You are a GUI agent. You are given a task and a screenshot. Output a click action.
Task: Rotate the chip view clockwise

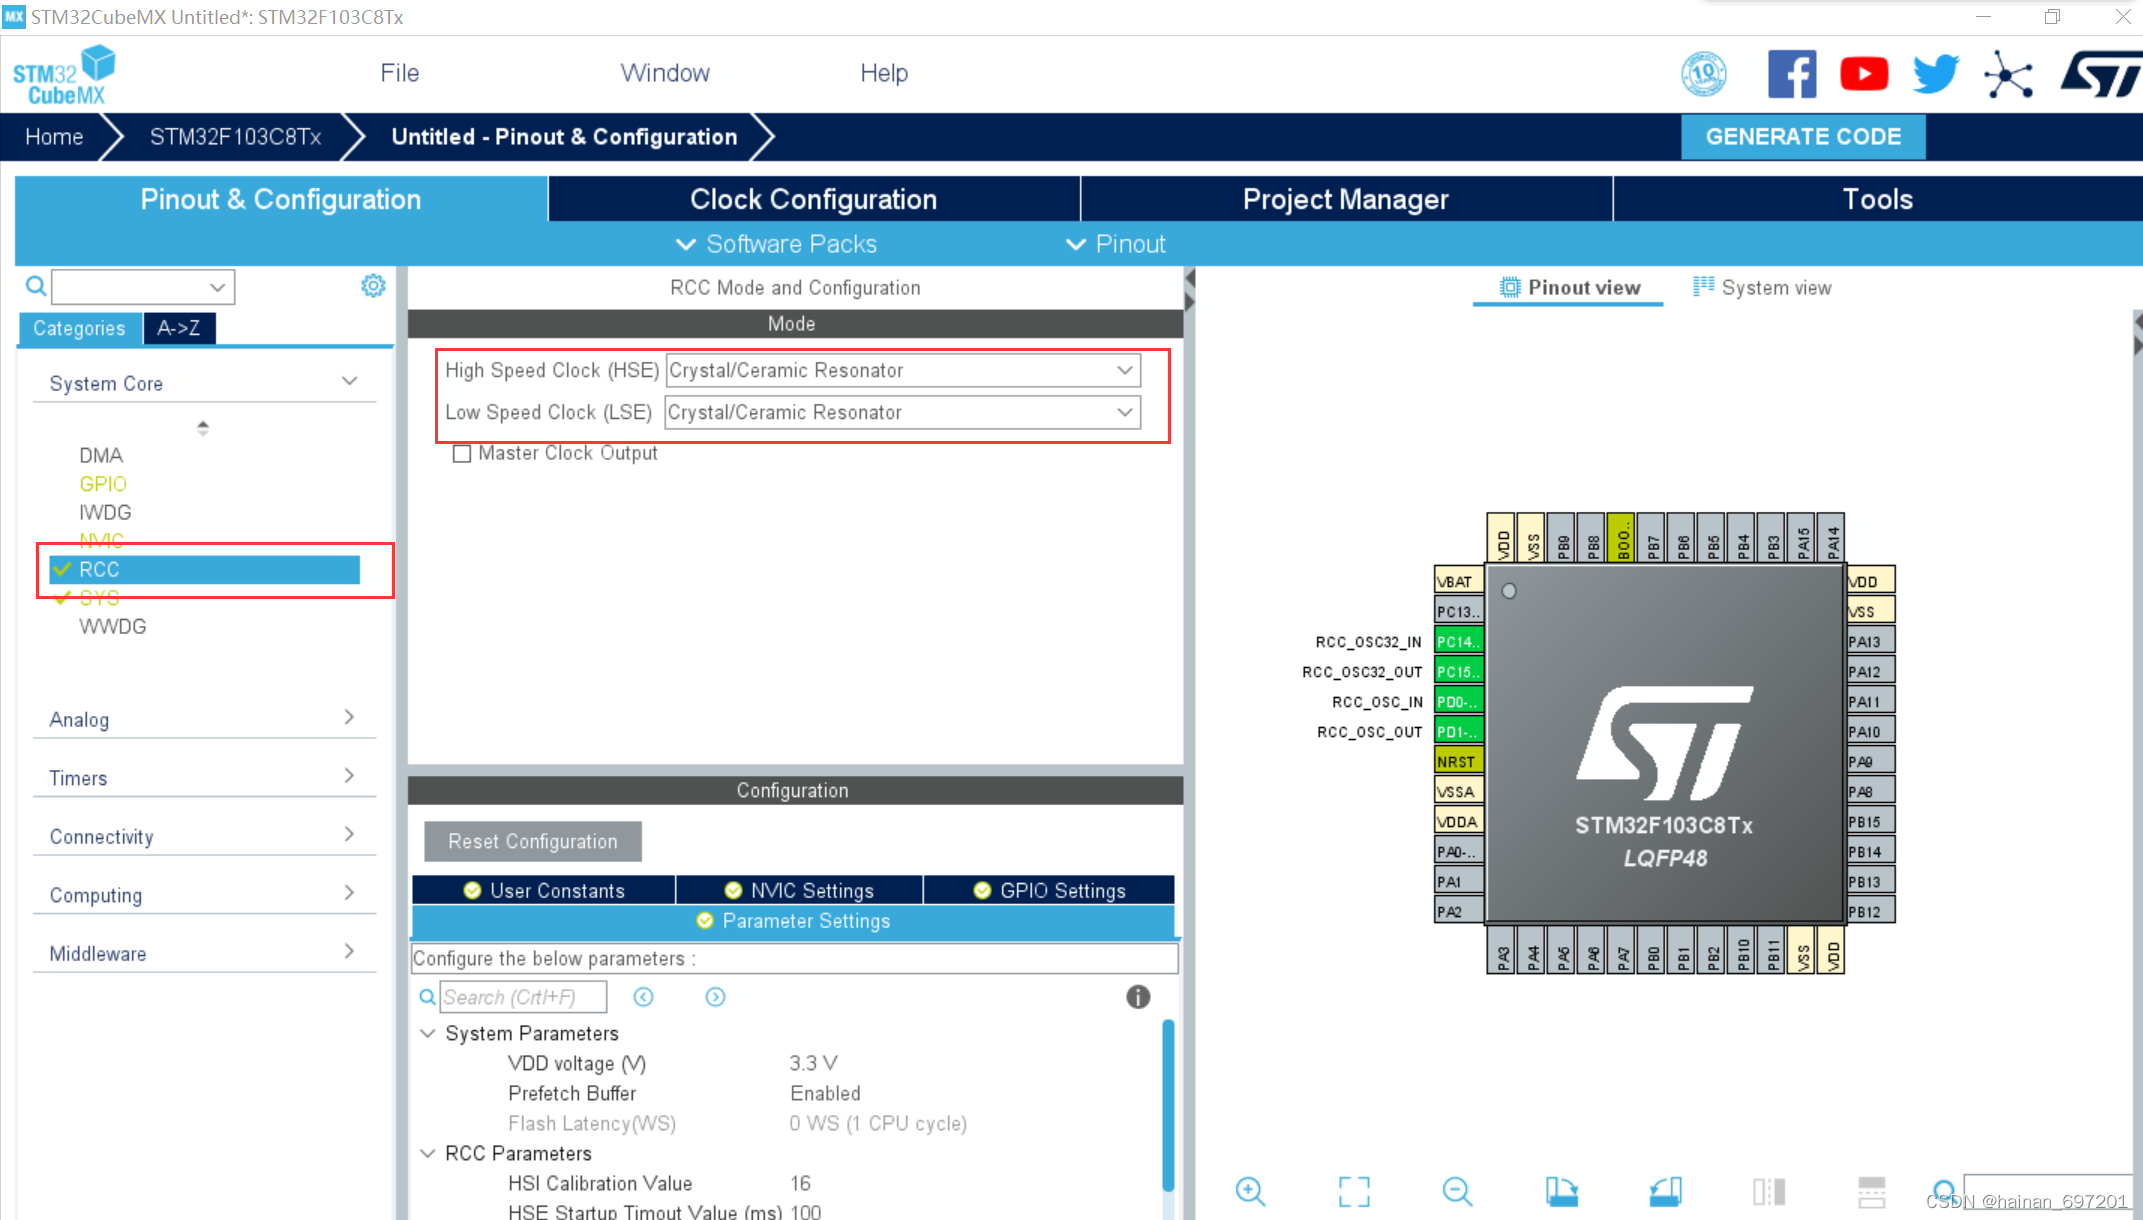1561,1191
